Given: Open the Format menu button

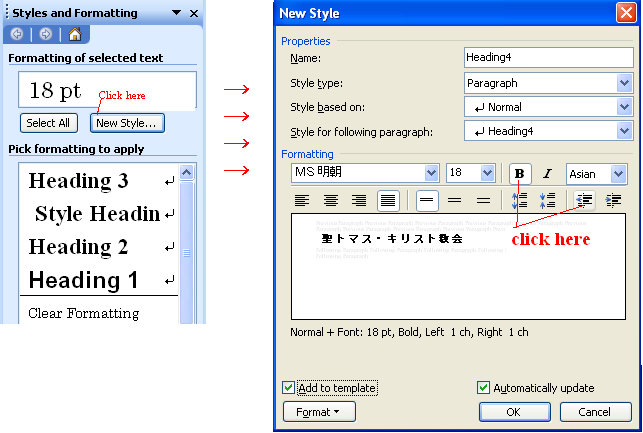Looking at the screenshot, I should coord(319,411).
